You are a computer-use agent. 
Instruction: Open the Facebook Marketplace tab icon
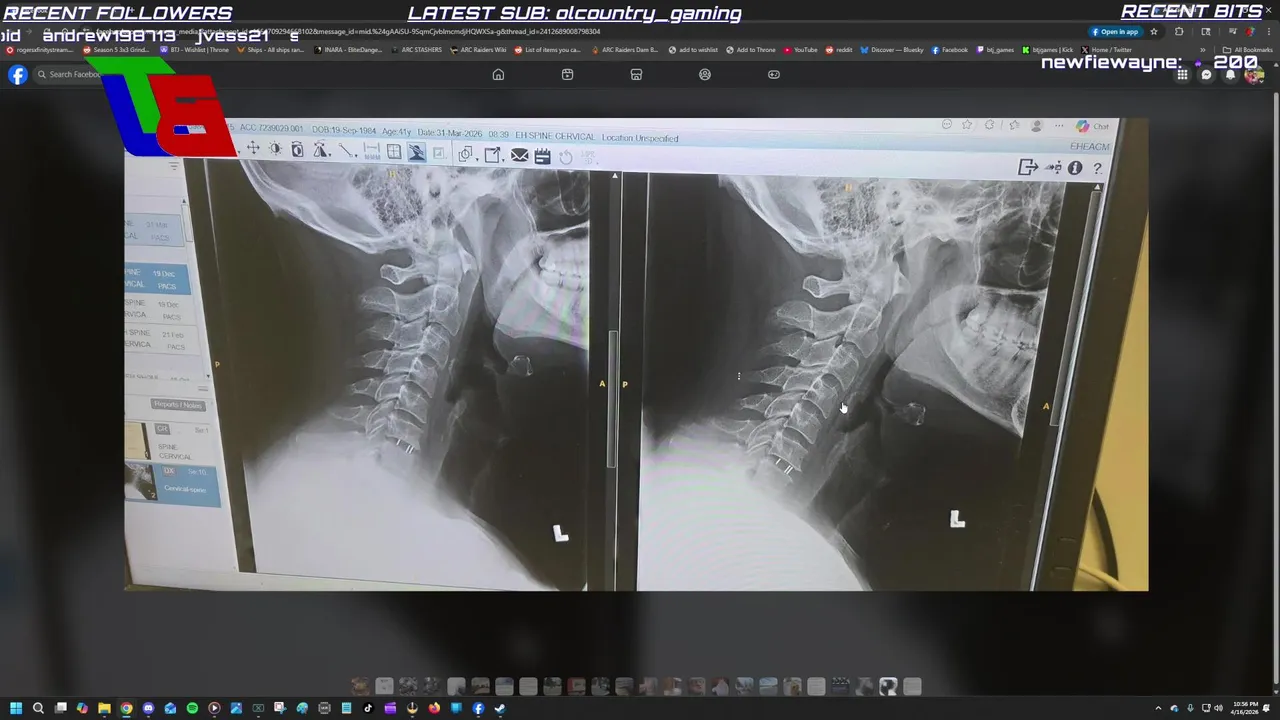point(636,74)
